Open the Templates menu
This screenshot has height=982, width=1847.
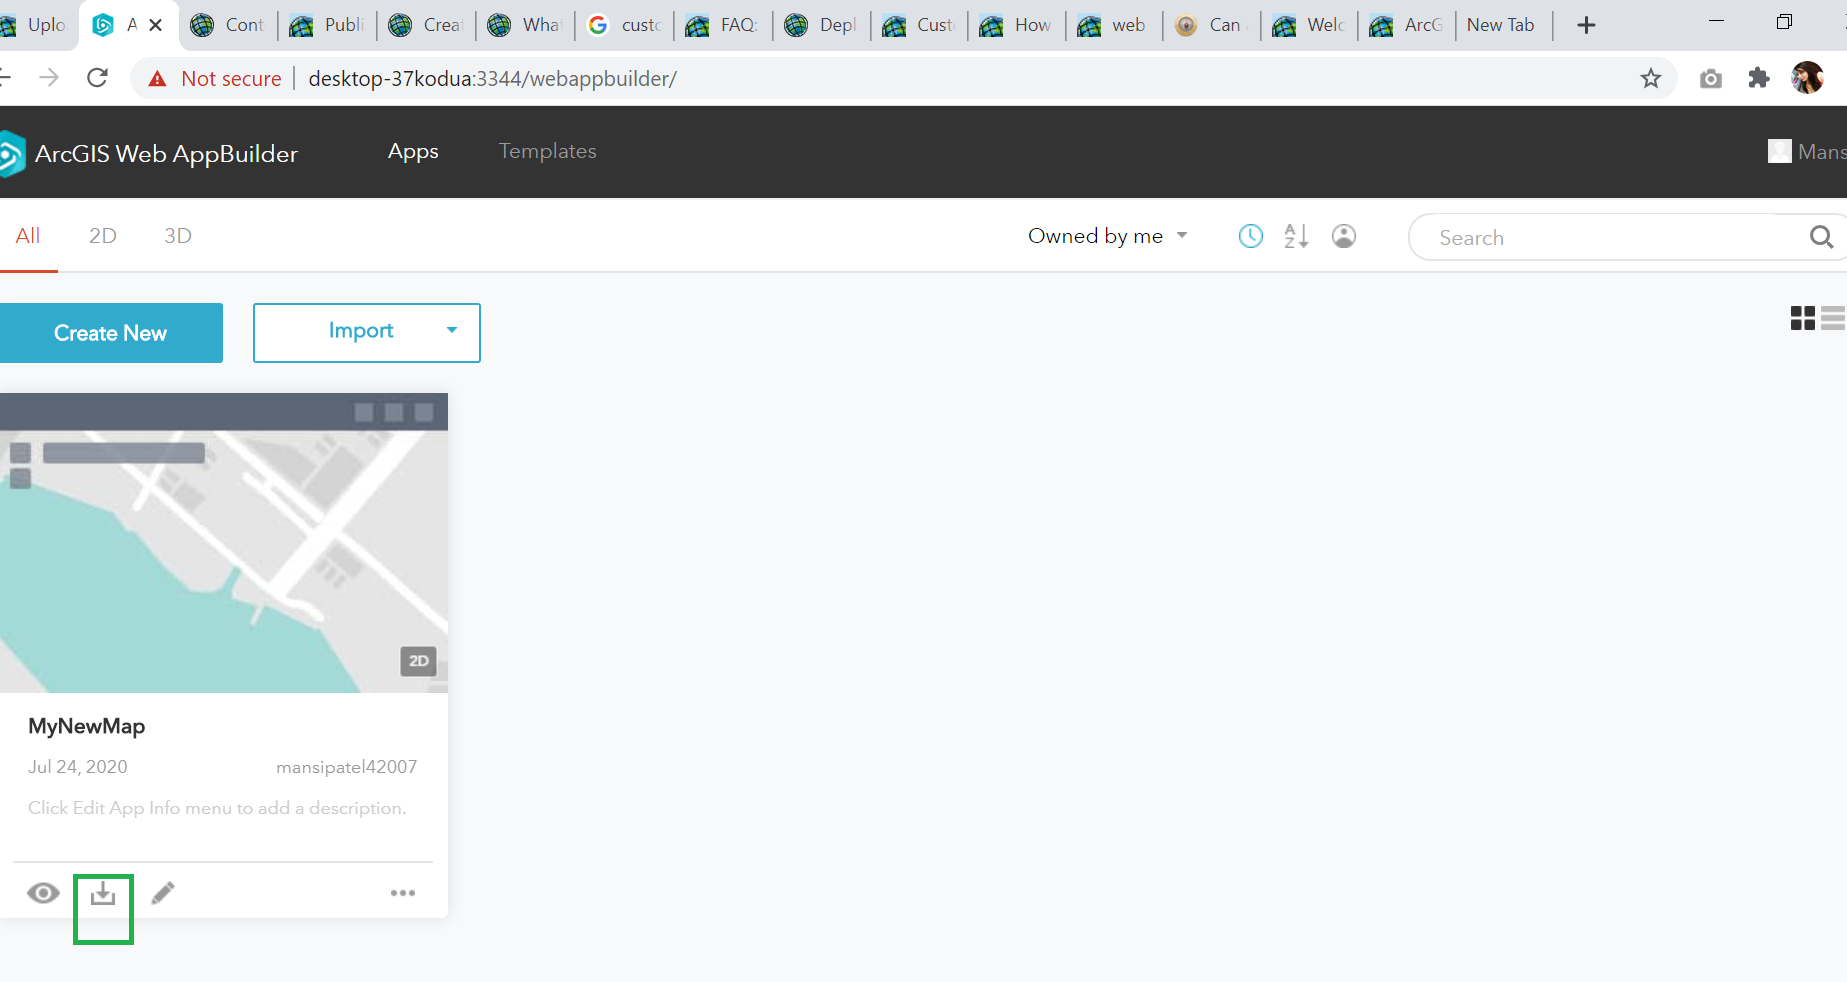pyautogui.click(x=548, y=151)
